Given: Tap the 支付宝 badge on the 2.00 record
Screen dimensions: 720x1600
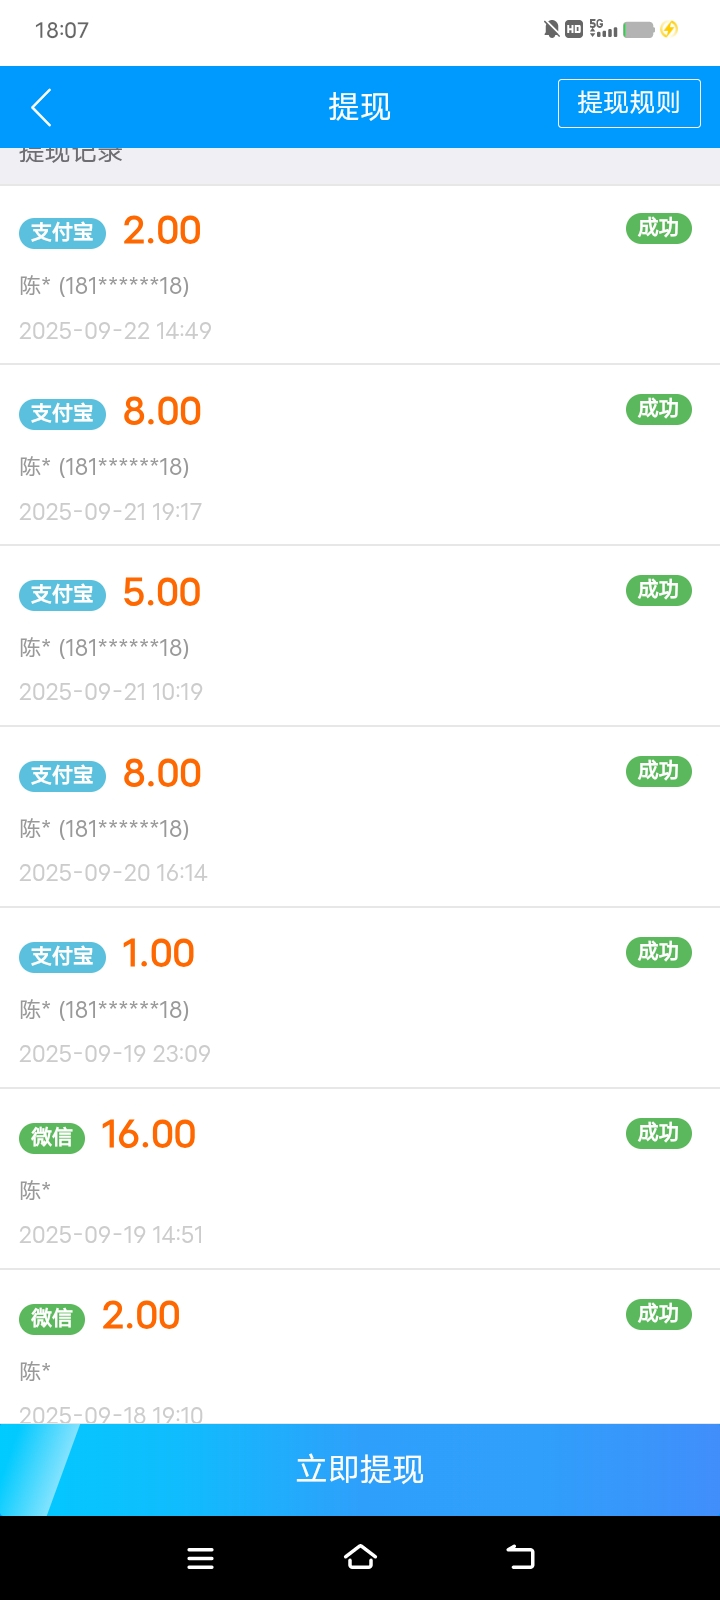Looking at the screenshot, I should [x=62, y=232].
